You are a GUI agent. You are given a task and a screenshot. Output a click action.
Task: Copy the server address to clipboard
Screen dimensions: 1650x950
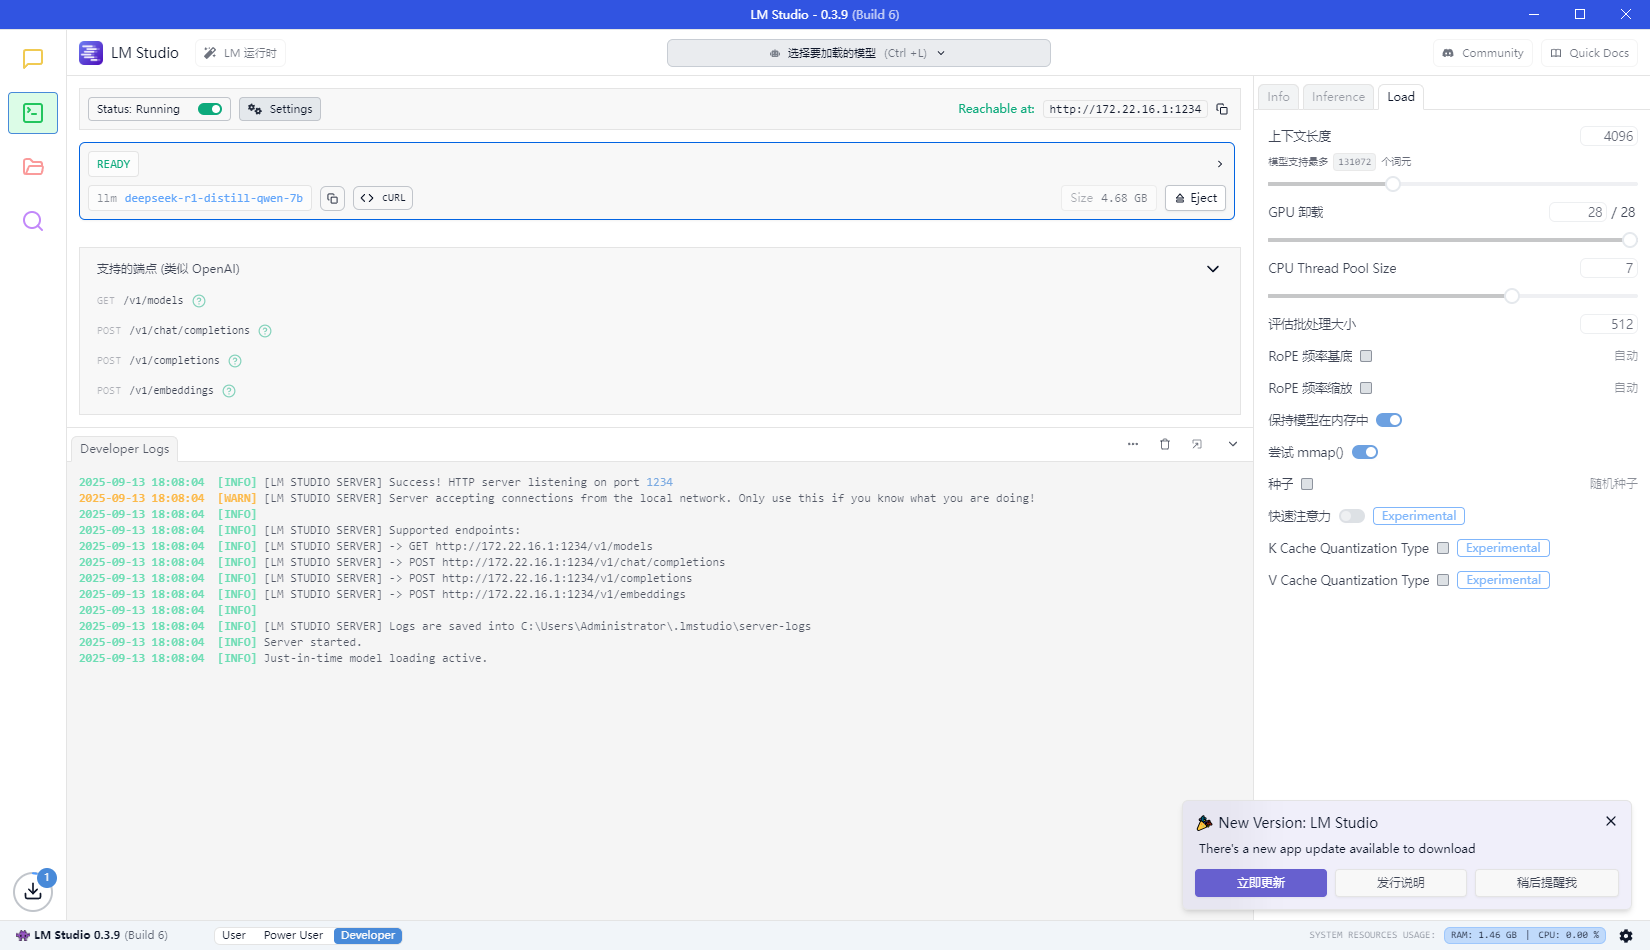click(1222, 109)
